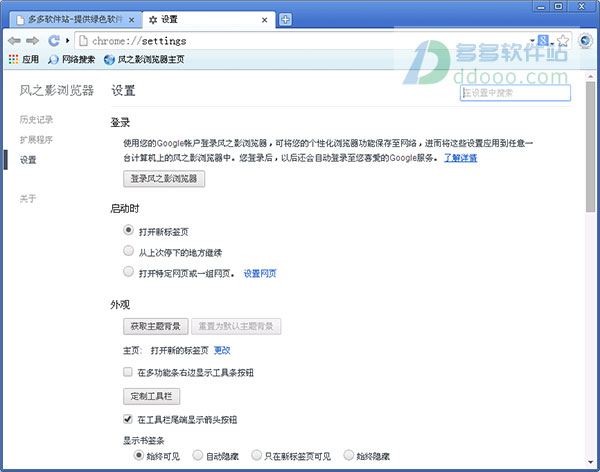Select 设置 in the sidebar
The image size is (600, 472).
28,160
